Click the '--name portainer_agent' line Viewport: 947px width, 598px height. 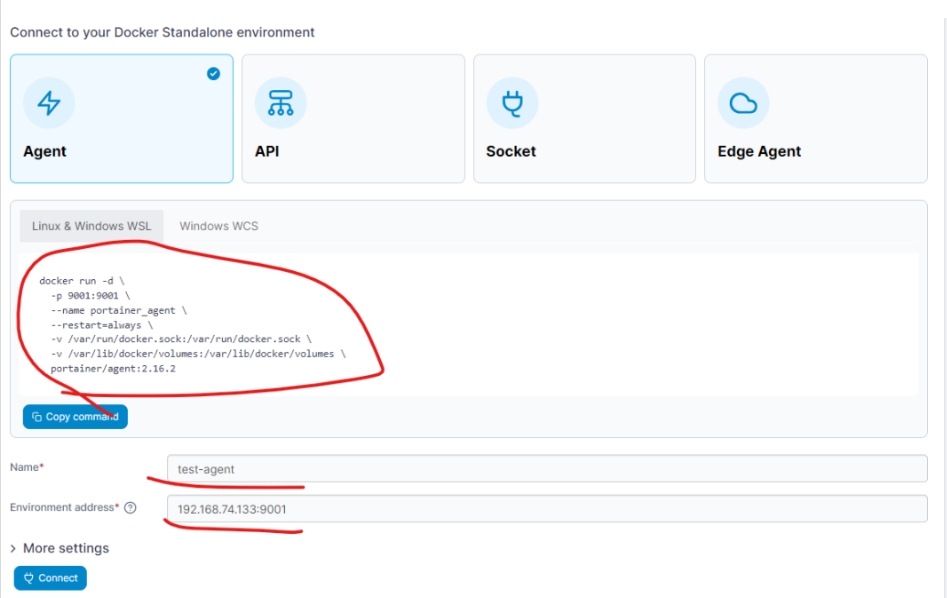(x=119, y=310)
